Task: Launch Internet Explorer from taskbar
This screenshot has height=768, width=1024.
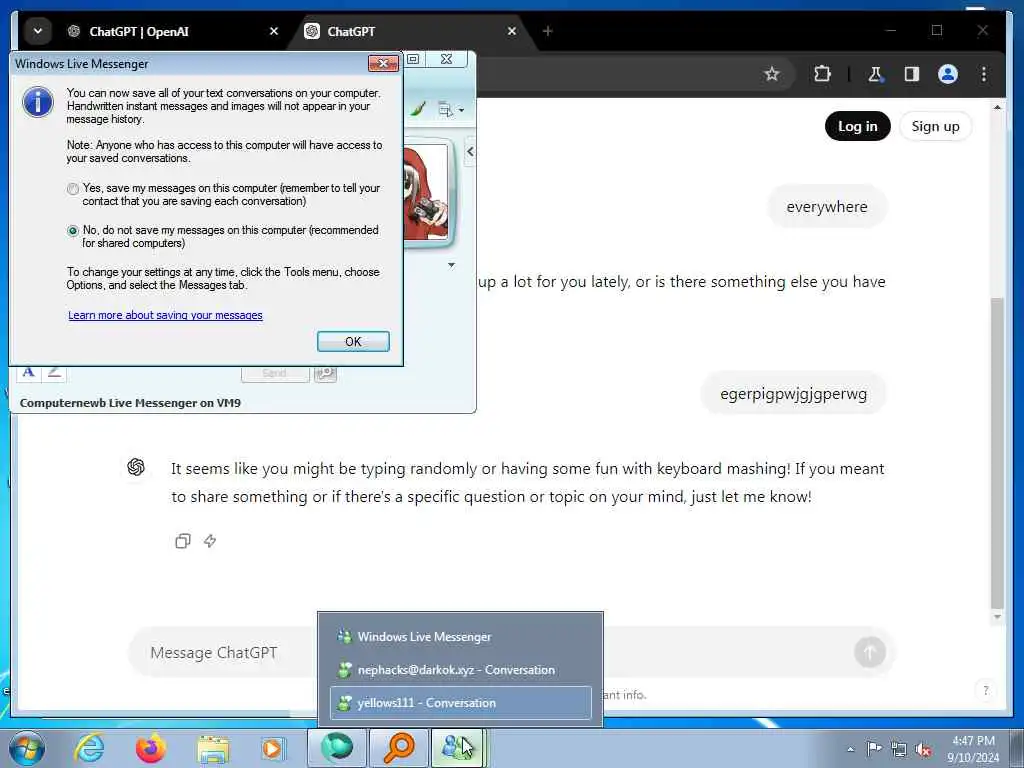Action: pos(89,748)
